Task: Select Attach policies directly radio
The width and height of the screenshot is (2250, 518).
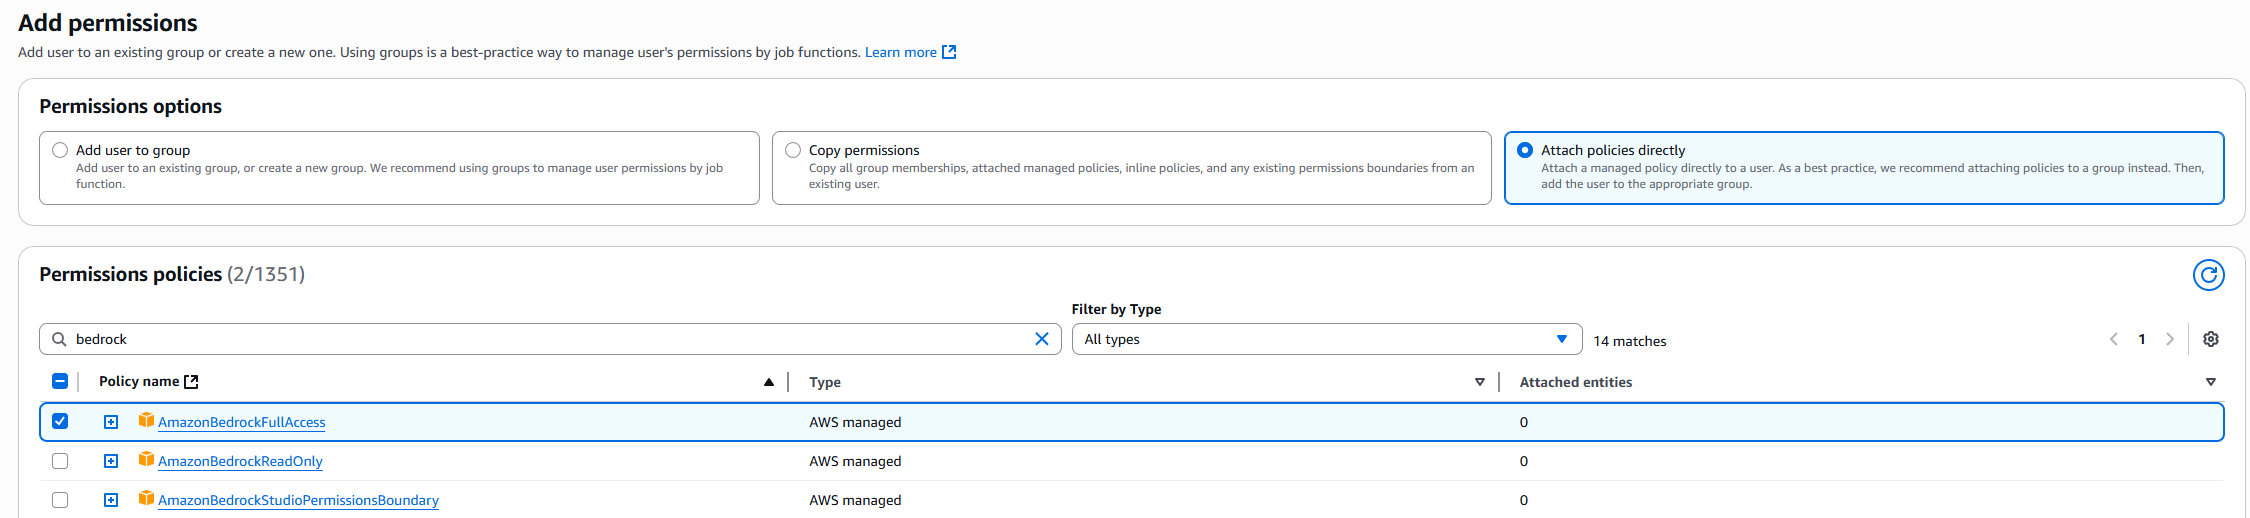Action: pos(1525,150)
